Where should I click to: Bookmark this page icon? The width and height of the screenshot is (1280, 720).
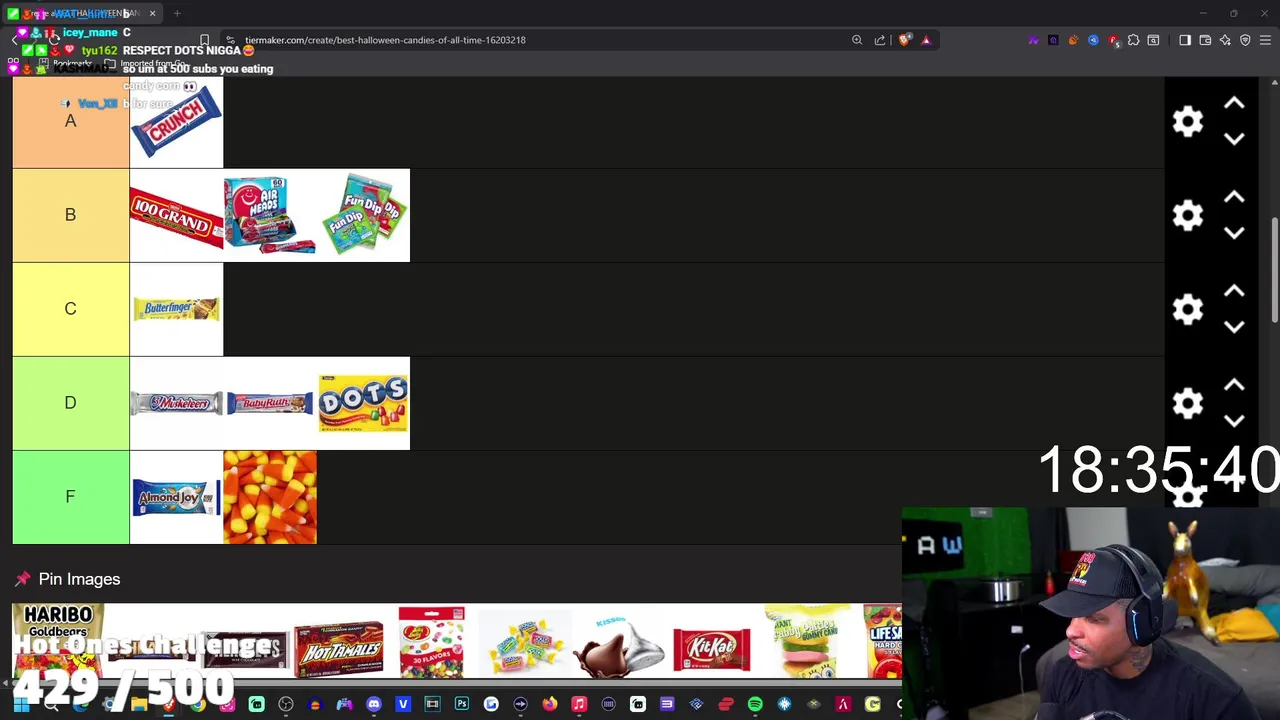click(x=204, y=40)
